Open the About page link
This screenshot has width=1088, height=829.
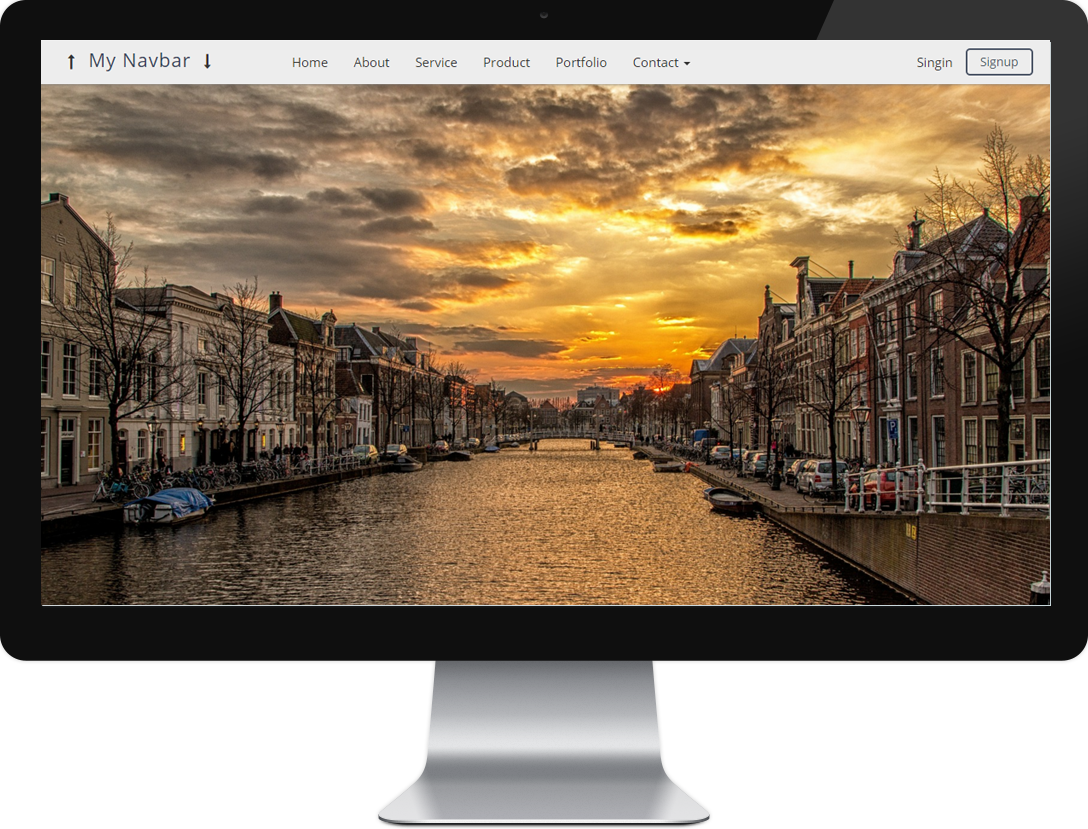[371, 62]
